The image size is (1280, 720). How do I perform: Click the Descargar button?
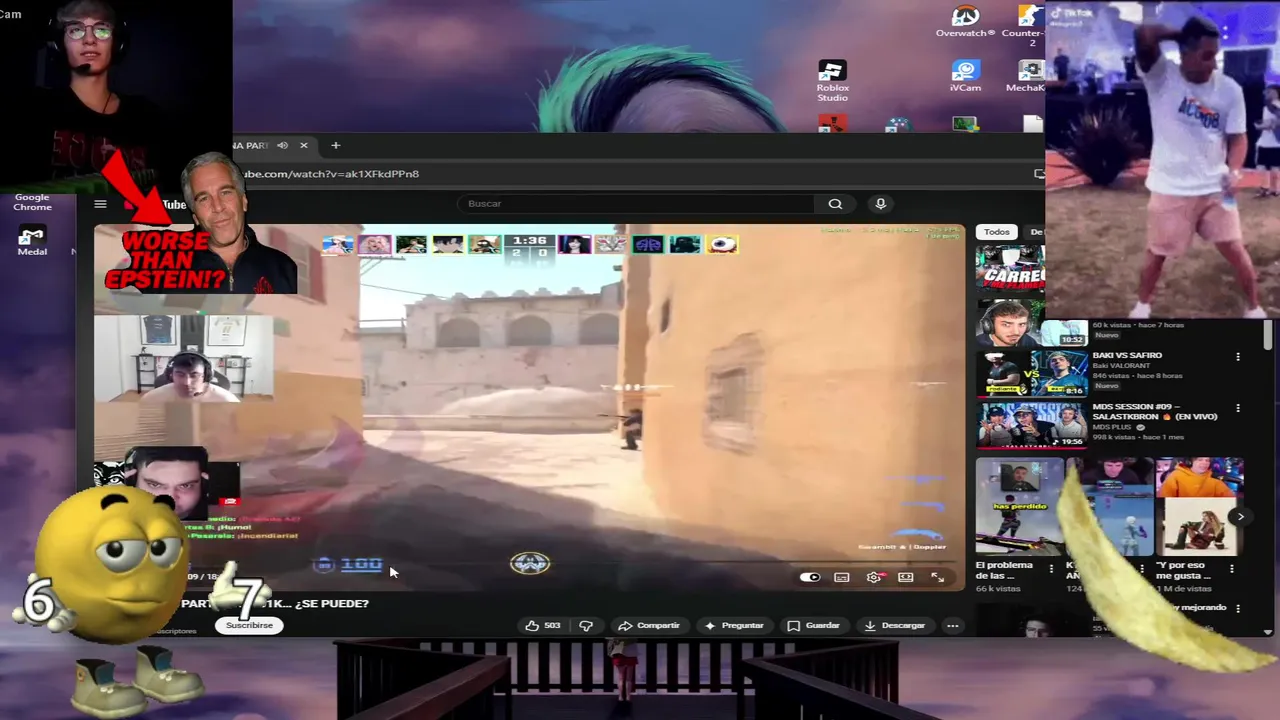click(x=895, y=625)
